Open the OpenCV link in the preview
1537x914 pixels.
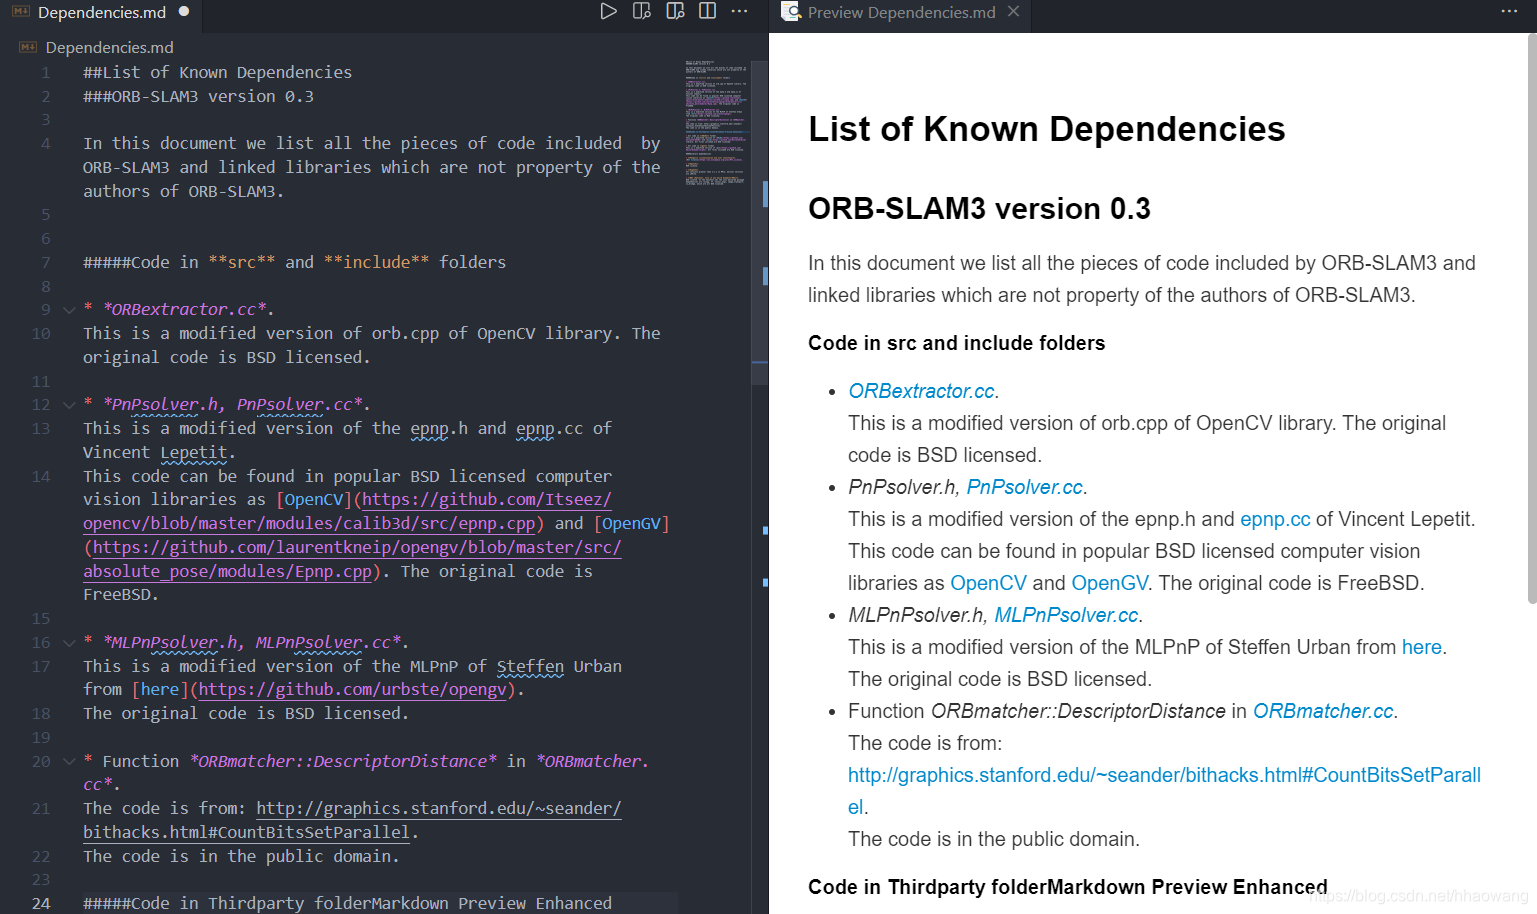click(988, 582)
